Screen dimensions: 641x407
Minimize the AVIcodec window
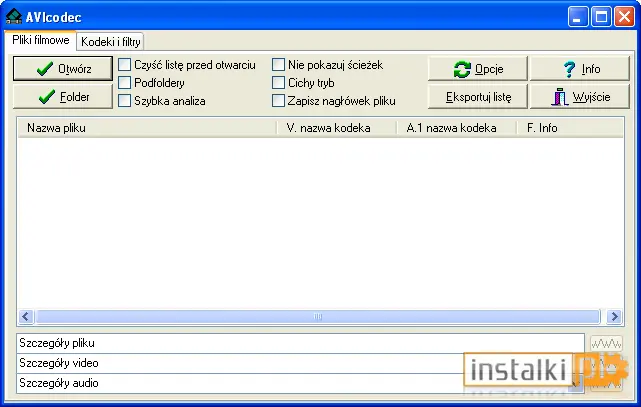[578, 17]
